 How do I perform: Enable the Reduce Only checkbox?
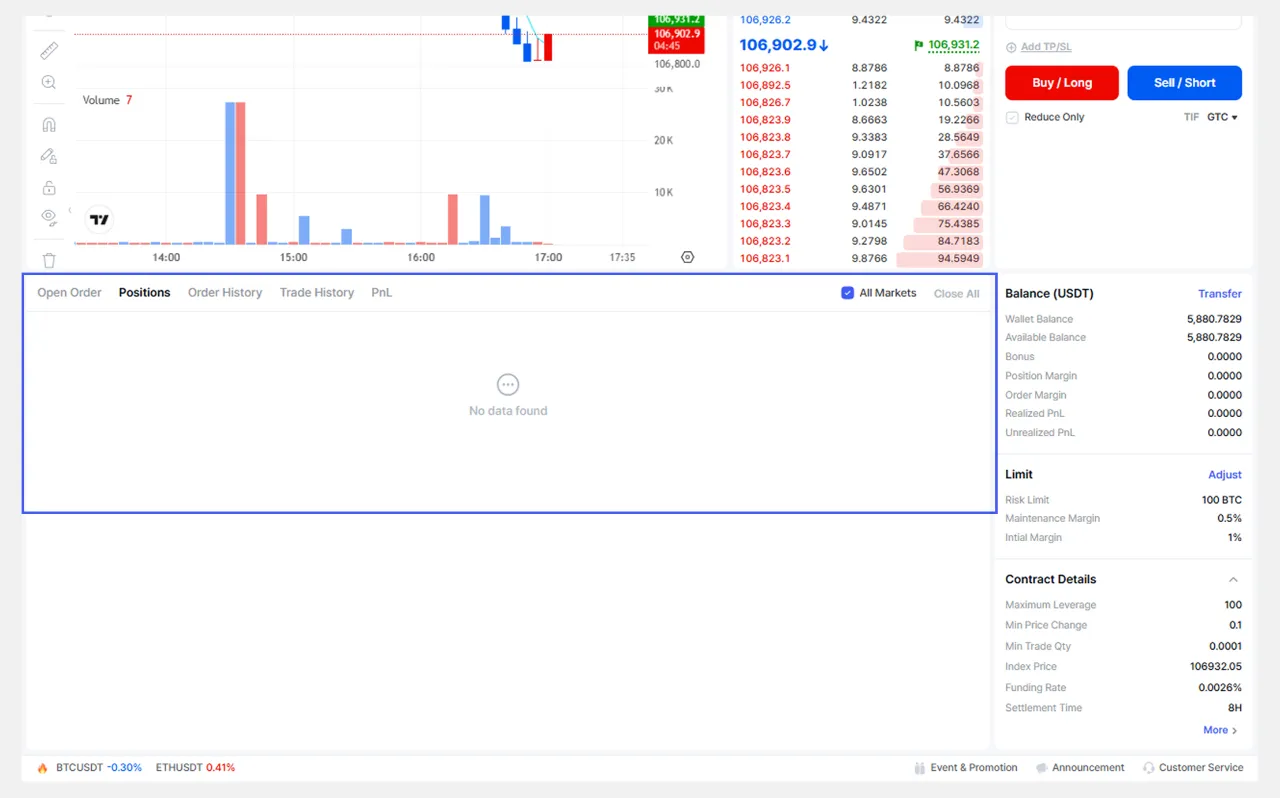(x=1013, y=117)
